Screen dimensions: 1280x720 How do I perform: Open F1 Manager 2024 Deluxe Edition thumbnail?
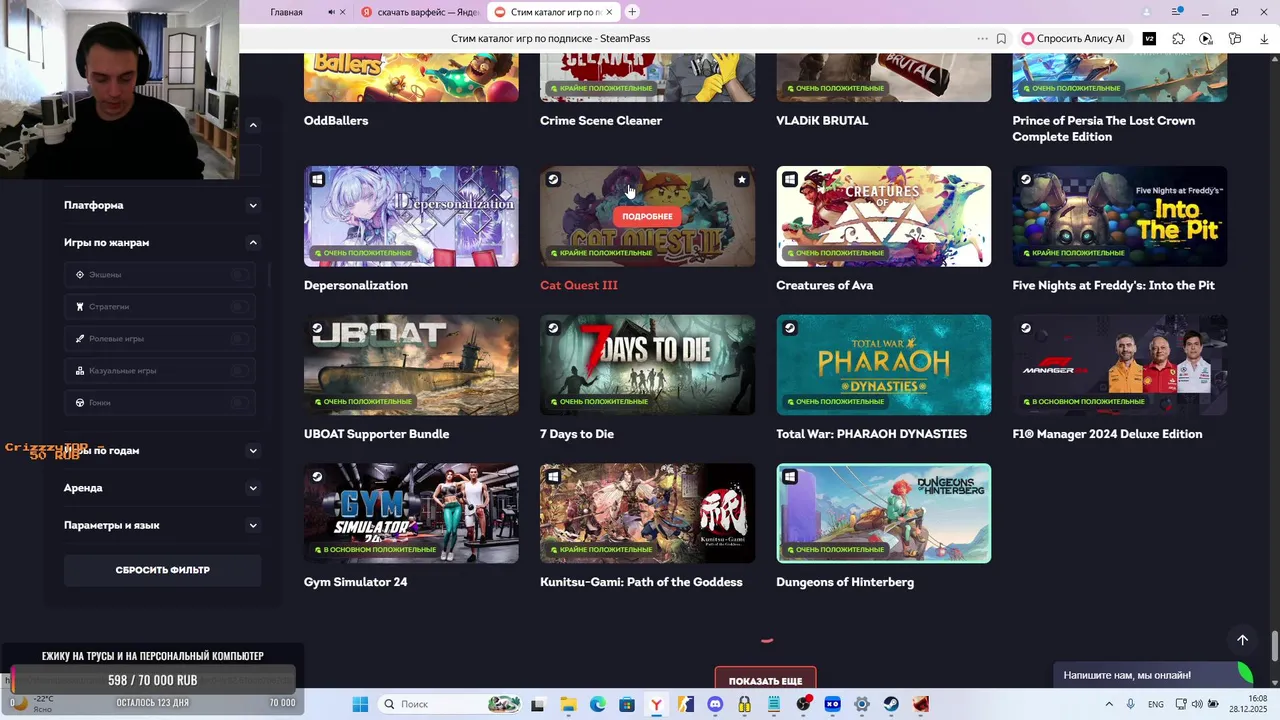[x=1120, y=365]
